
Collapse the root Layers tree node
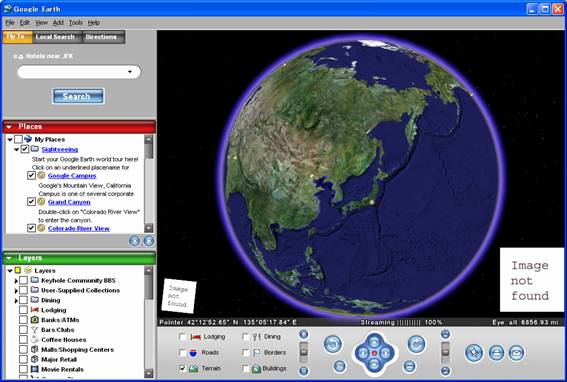tap(10, 271)
